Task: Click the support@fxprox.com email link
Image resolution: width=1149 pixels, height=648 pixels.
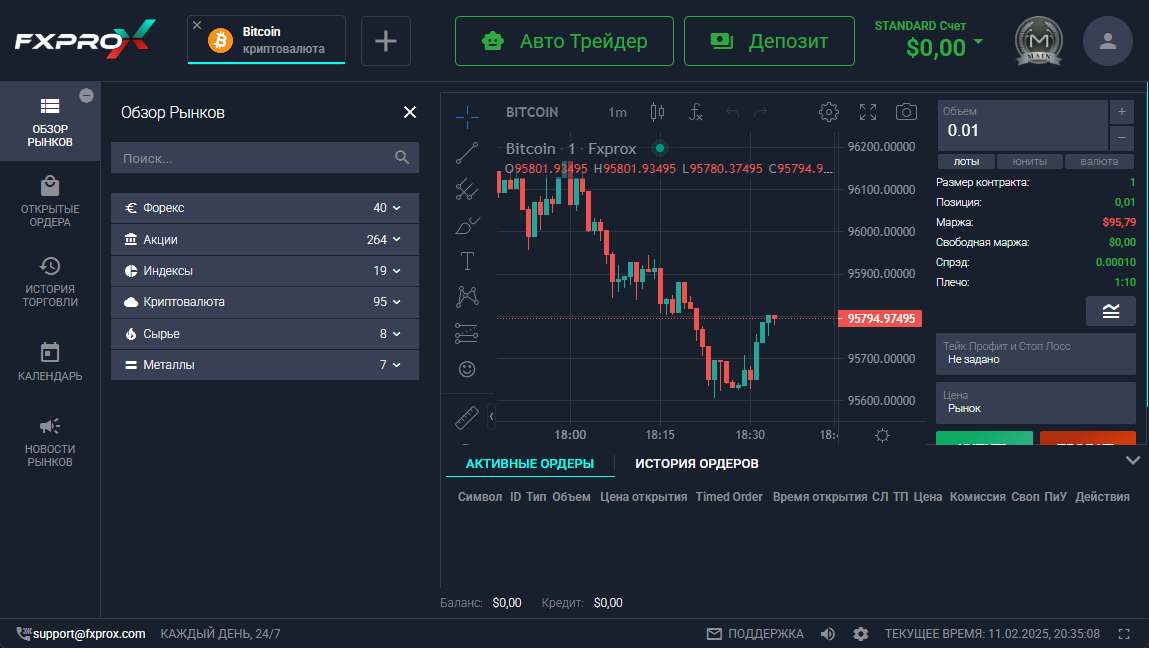Action: pos(89,634)
